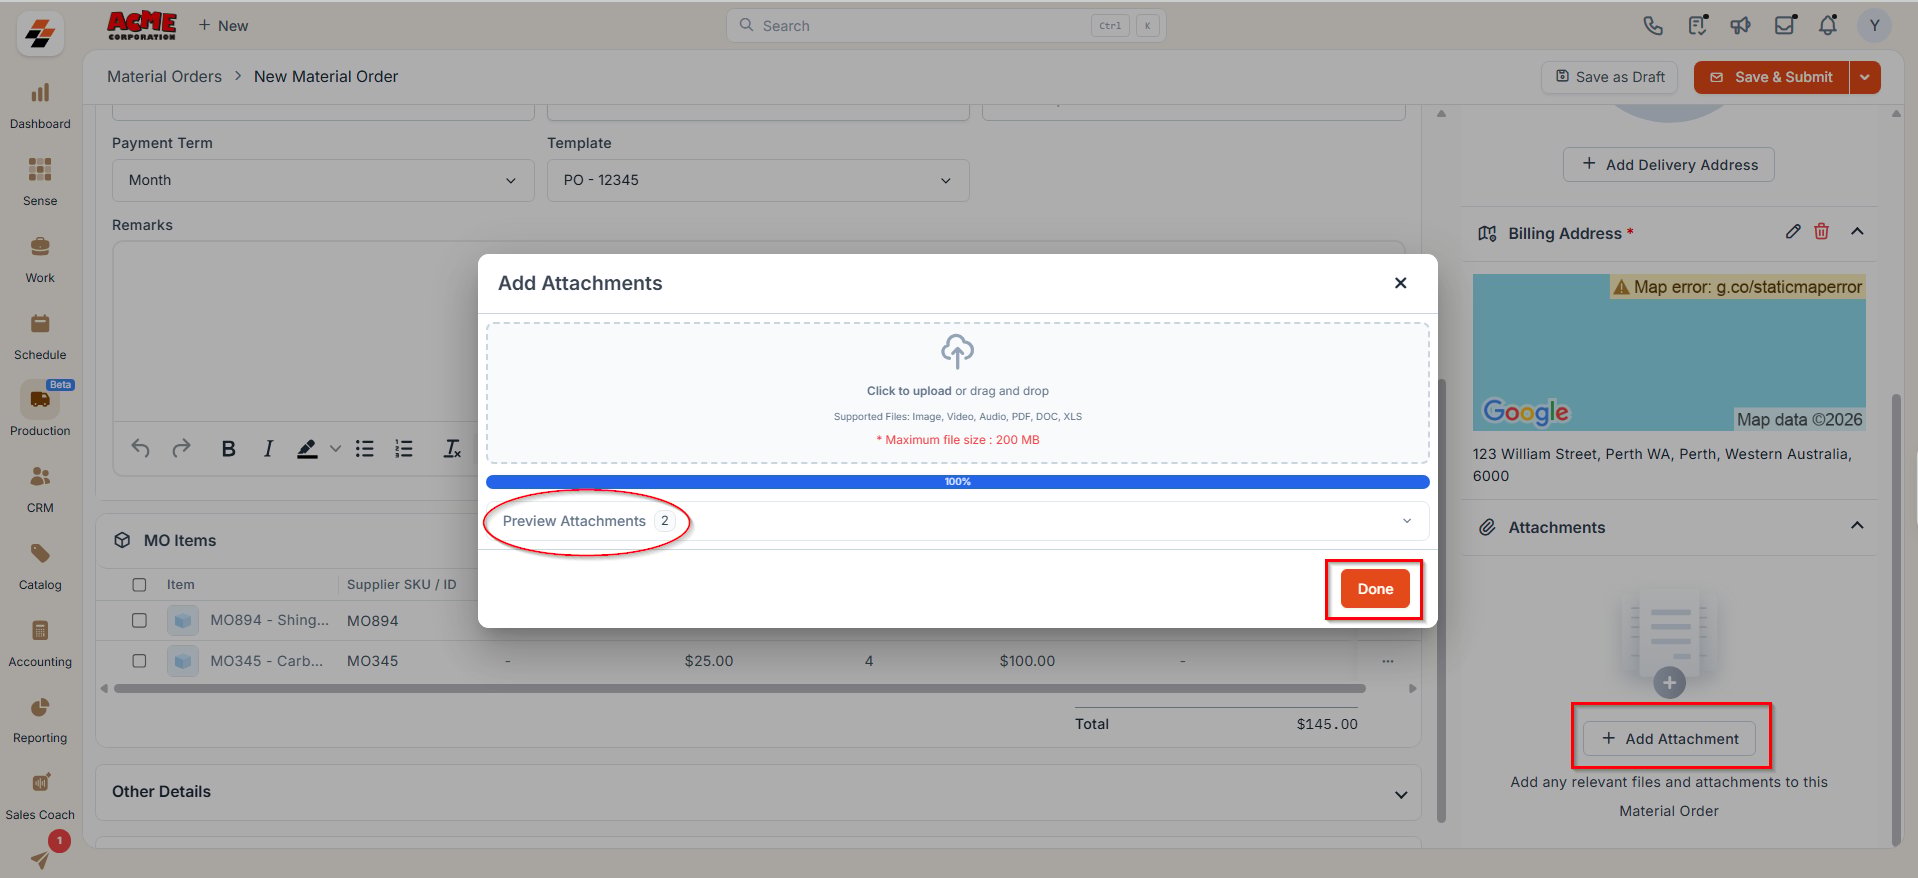Open the Catalog sidebar icon

(40, 565)
